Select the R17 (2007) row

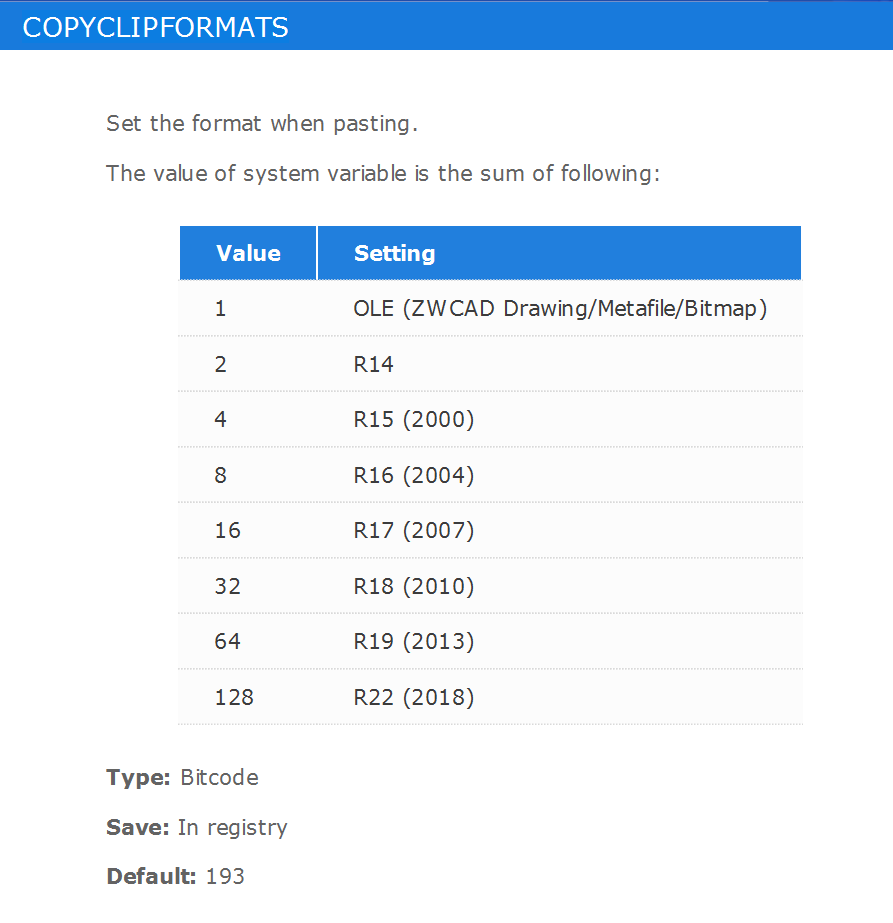point(490,530)
